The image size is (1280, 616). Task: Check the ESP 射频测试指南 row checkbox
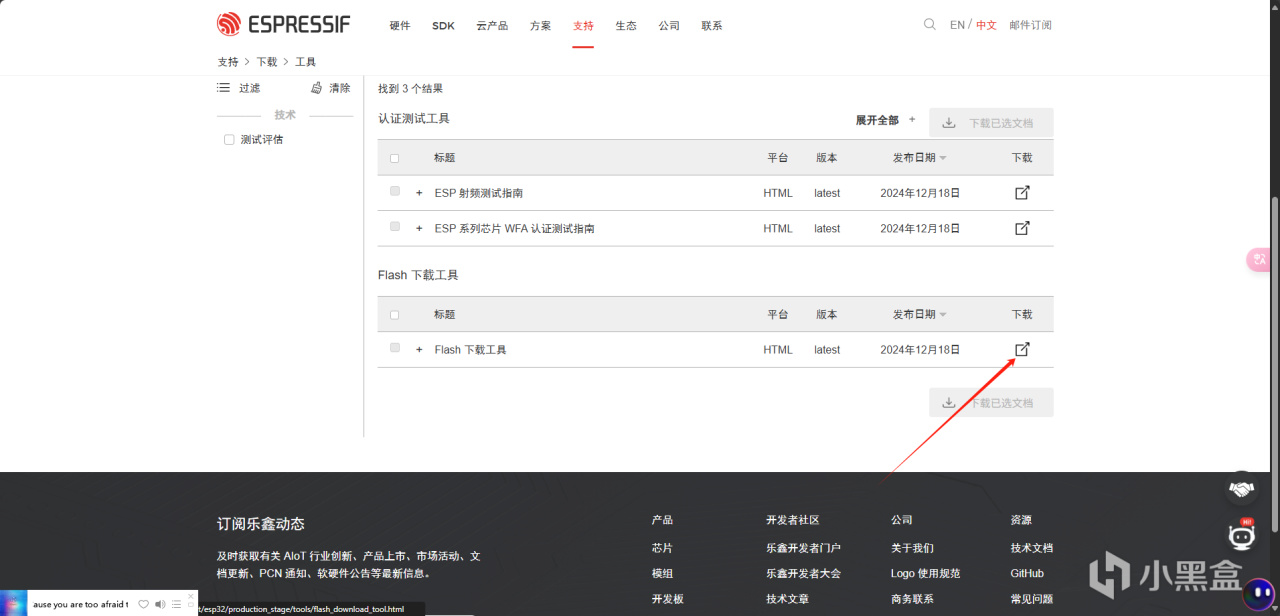(395, 191)
